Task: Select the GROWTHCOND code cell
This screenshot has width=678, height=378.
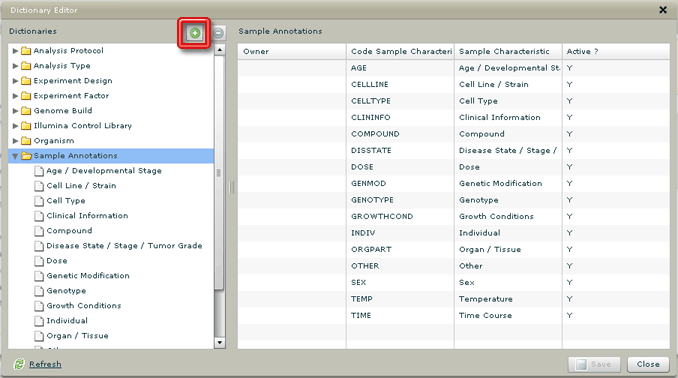Action: (400, 216)
